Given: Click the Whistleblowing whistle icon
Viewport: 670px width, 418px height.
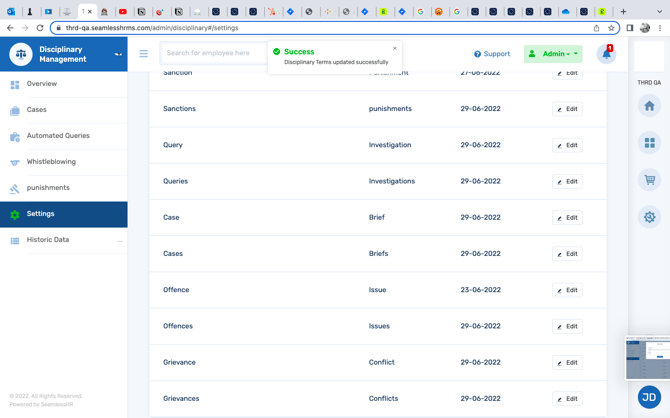Looking at the screenshot, I should 15,163.
